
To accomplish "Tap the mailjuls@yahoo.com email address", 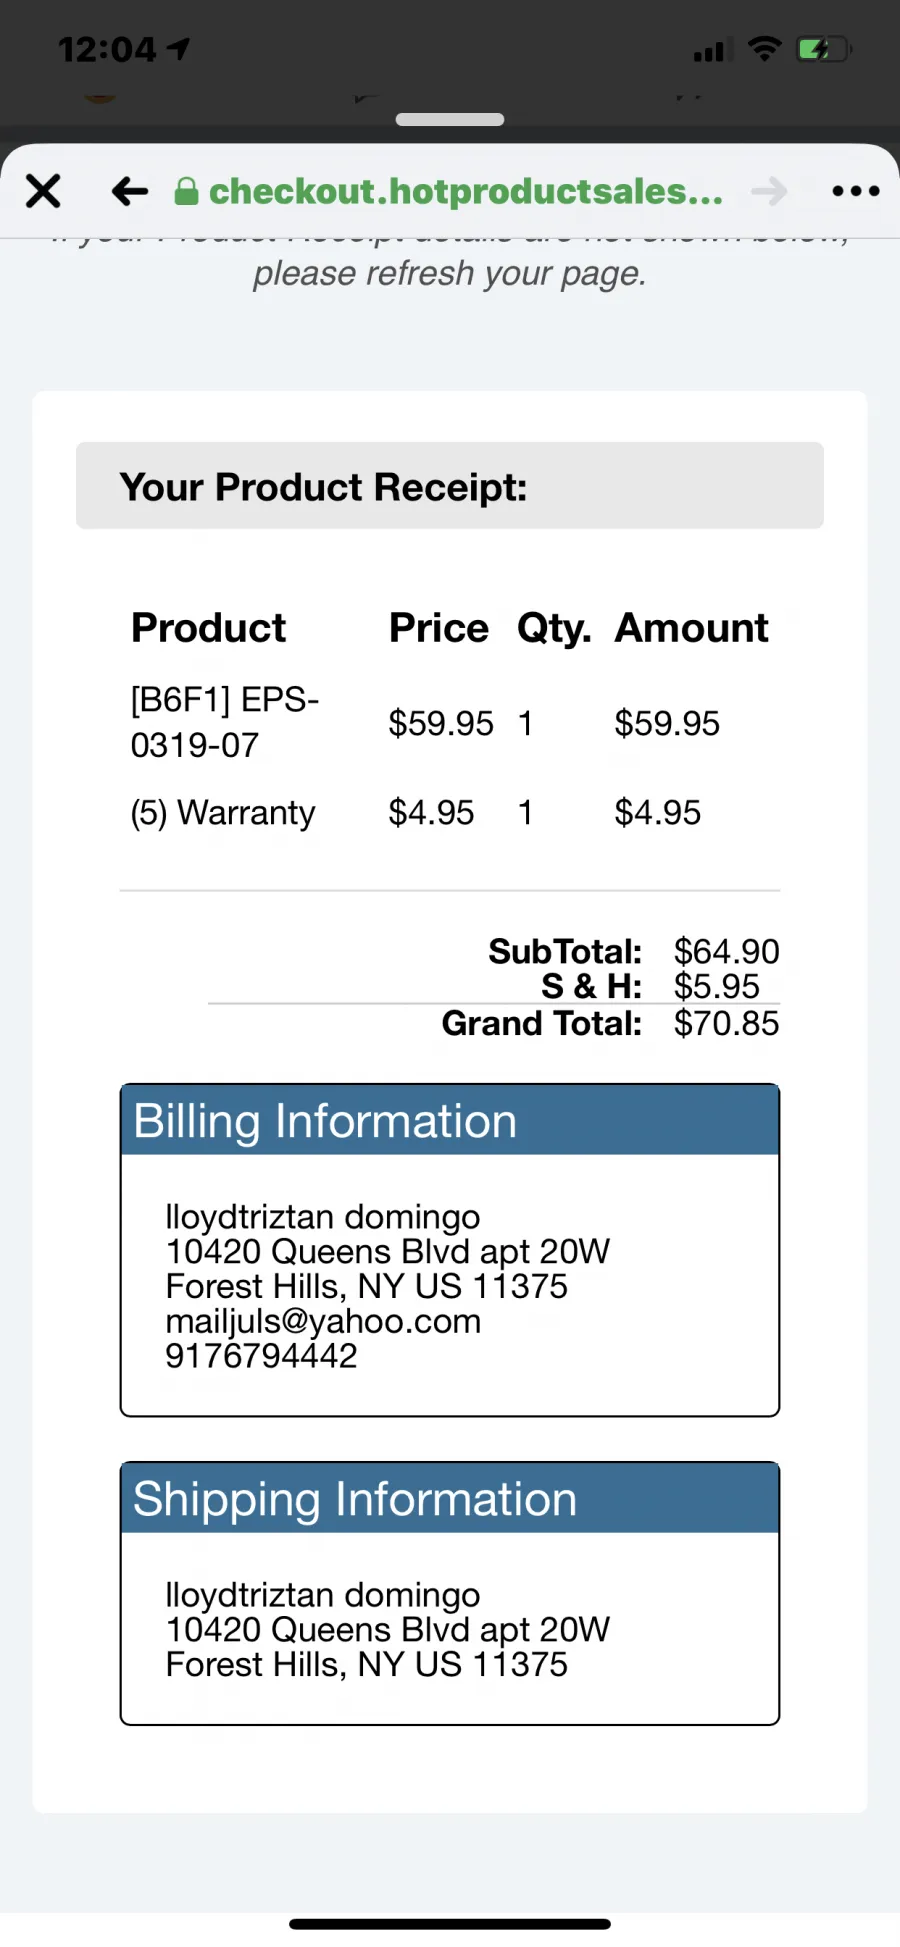I will 323,1321.
